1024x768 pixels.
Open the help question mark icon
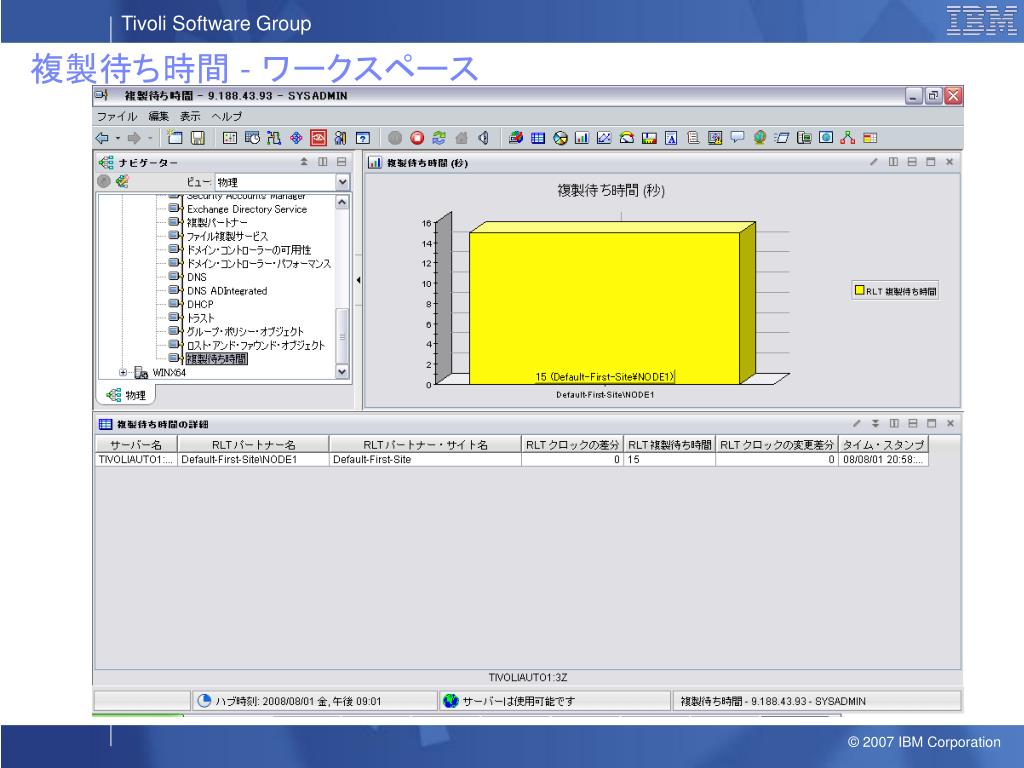coord(363,138)
